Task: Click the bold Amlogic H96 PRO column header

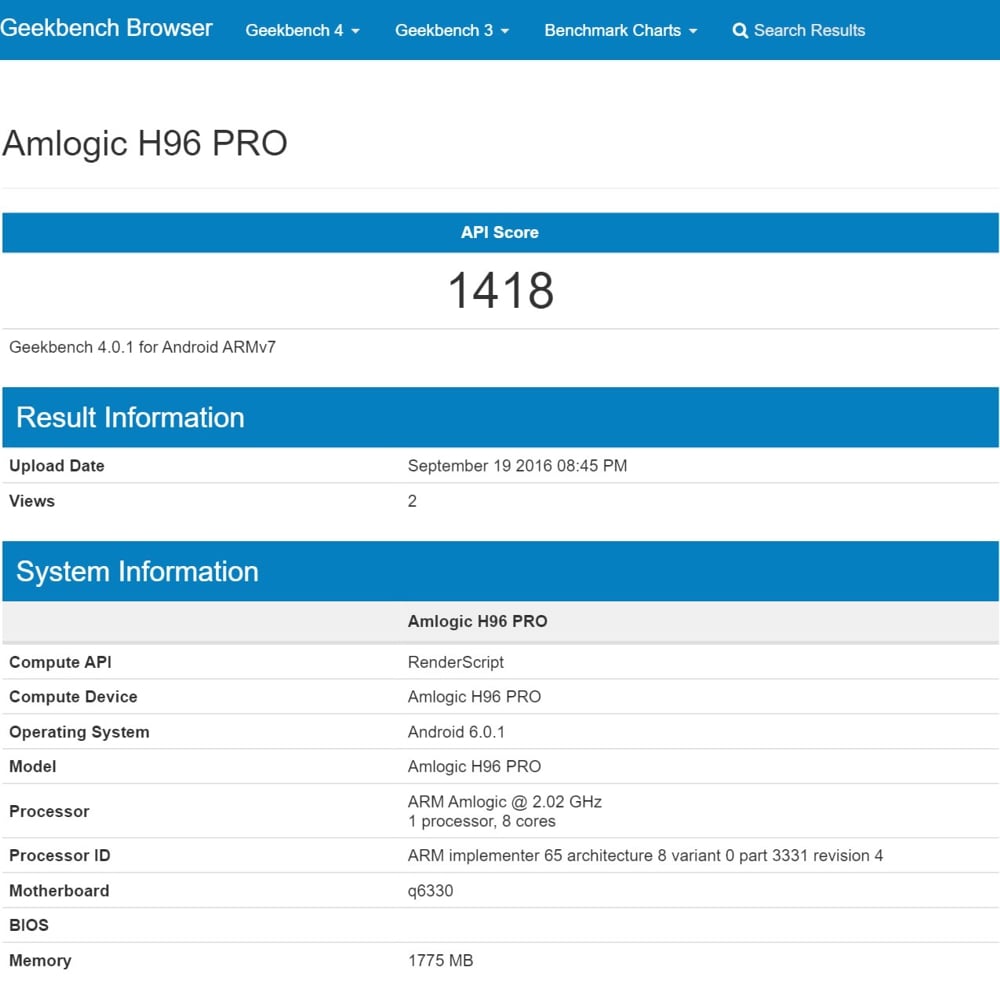Action: pos(477,621)
